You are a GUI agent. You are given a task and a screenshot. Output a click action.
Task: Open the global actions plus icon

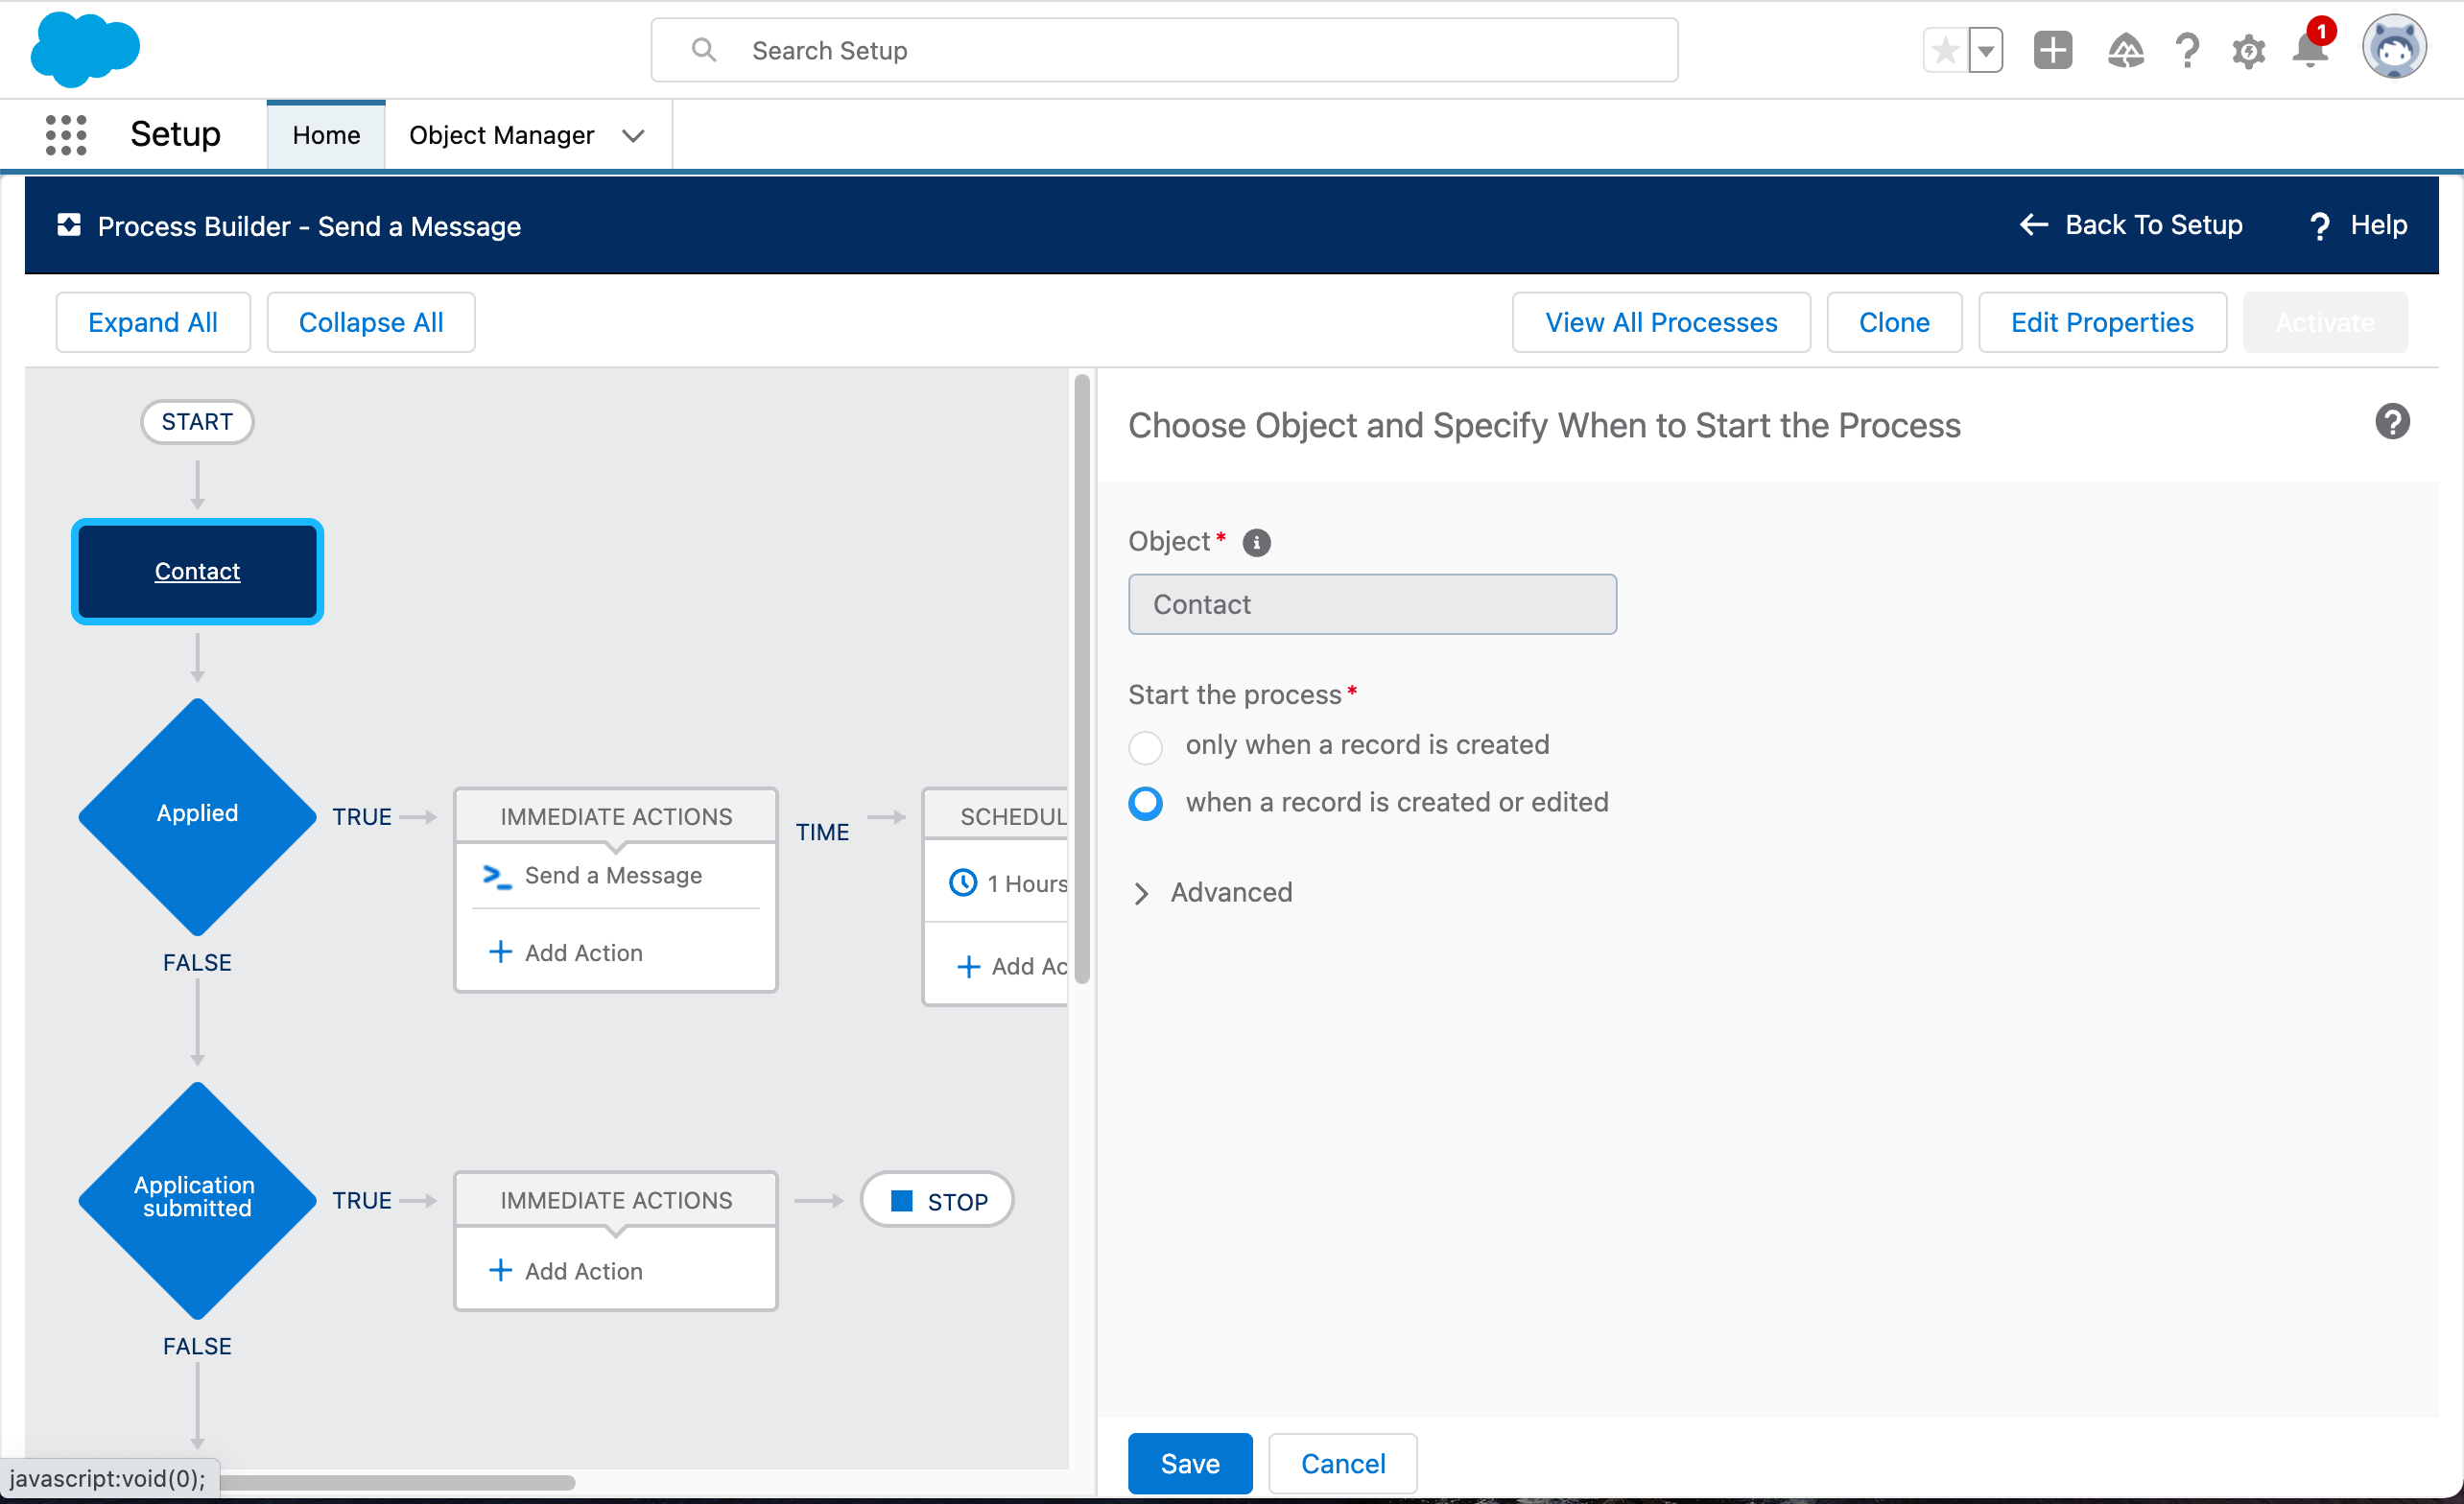[x=2052, y=50]
